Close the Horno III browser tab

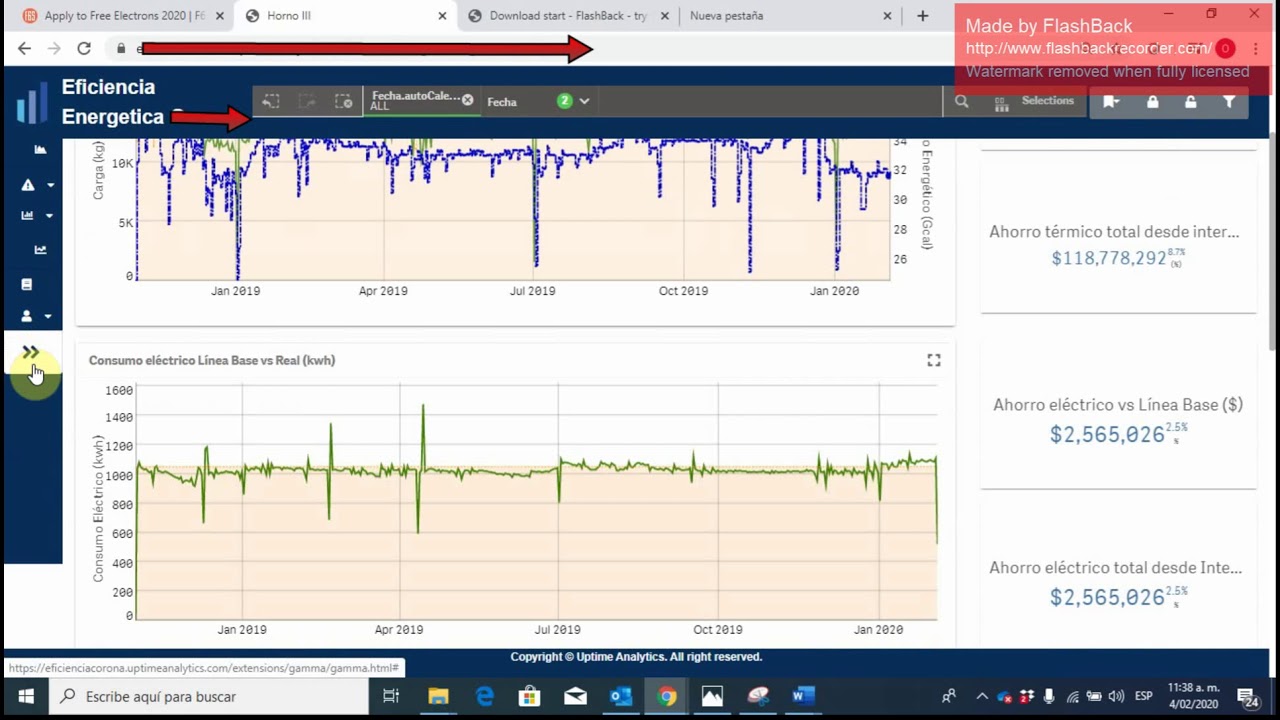point(442,16)
